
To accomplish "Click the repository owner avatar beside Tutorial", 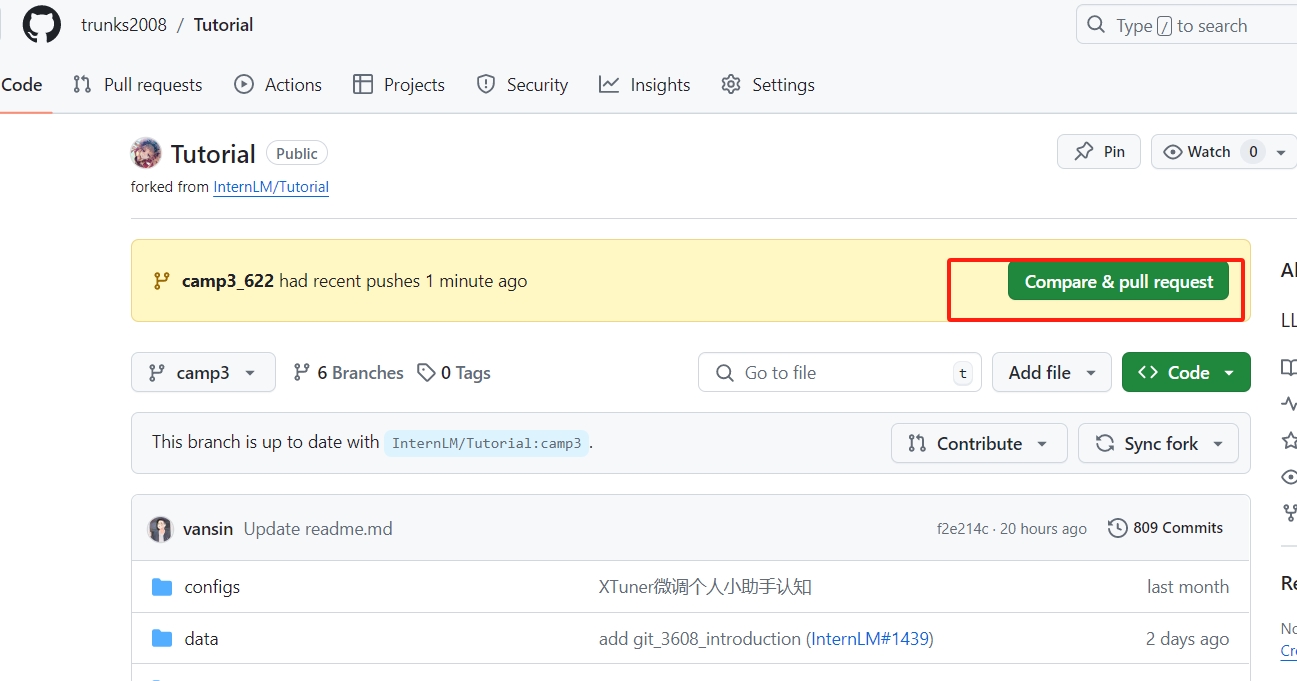I will coord(146,153).
